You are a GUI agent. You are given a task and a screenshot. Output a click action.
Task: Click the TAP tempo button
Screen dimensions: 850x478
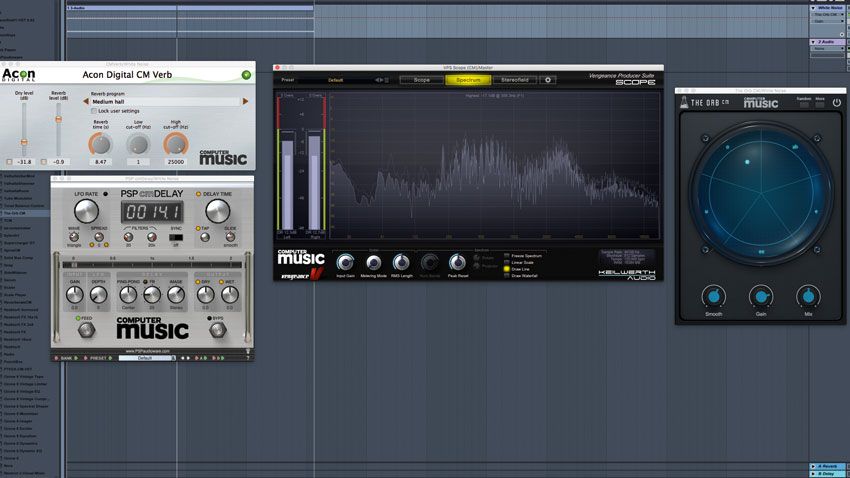205,237
